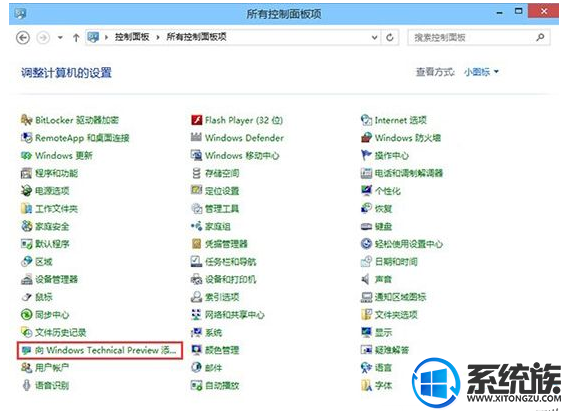The height and width of the screenshot is (411, 561).
Task: Open Windows 防火墙 icon
Action: tap(366, 137)
